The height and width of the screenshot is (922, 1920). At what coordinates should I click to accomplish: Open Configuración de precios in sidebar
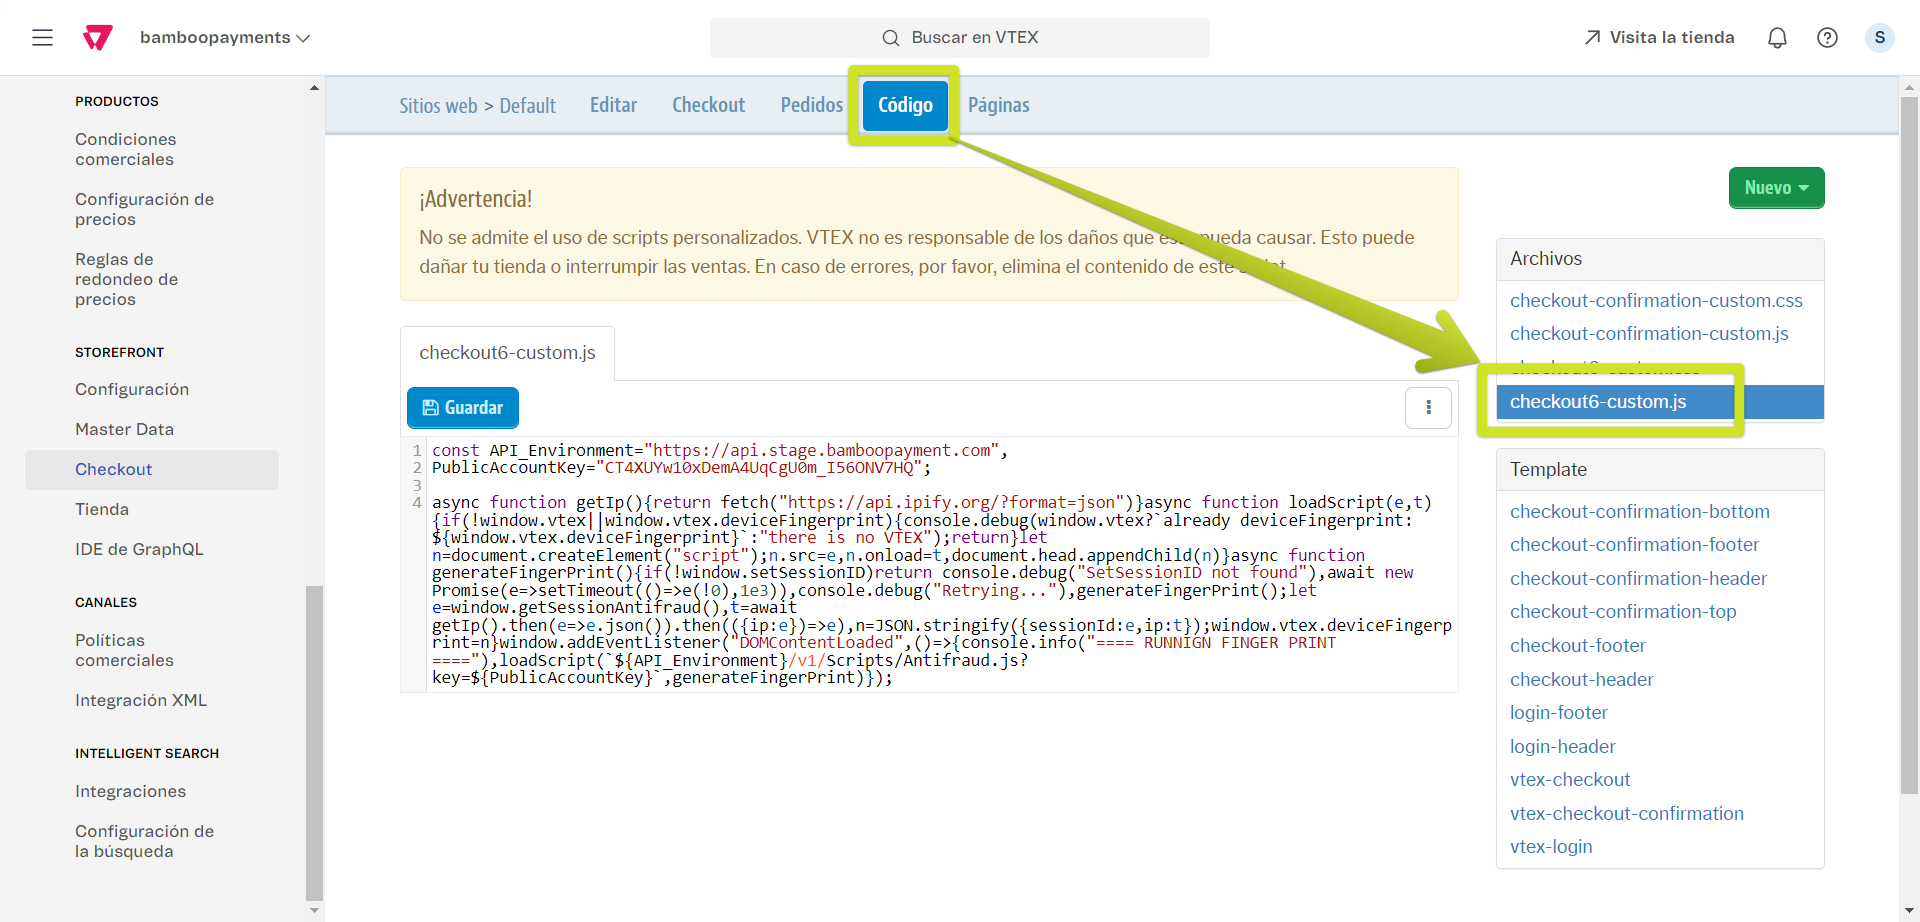tap(145, 209)
